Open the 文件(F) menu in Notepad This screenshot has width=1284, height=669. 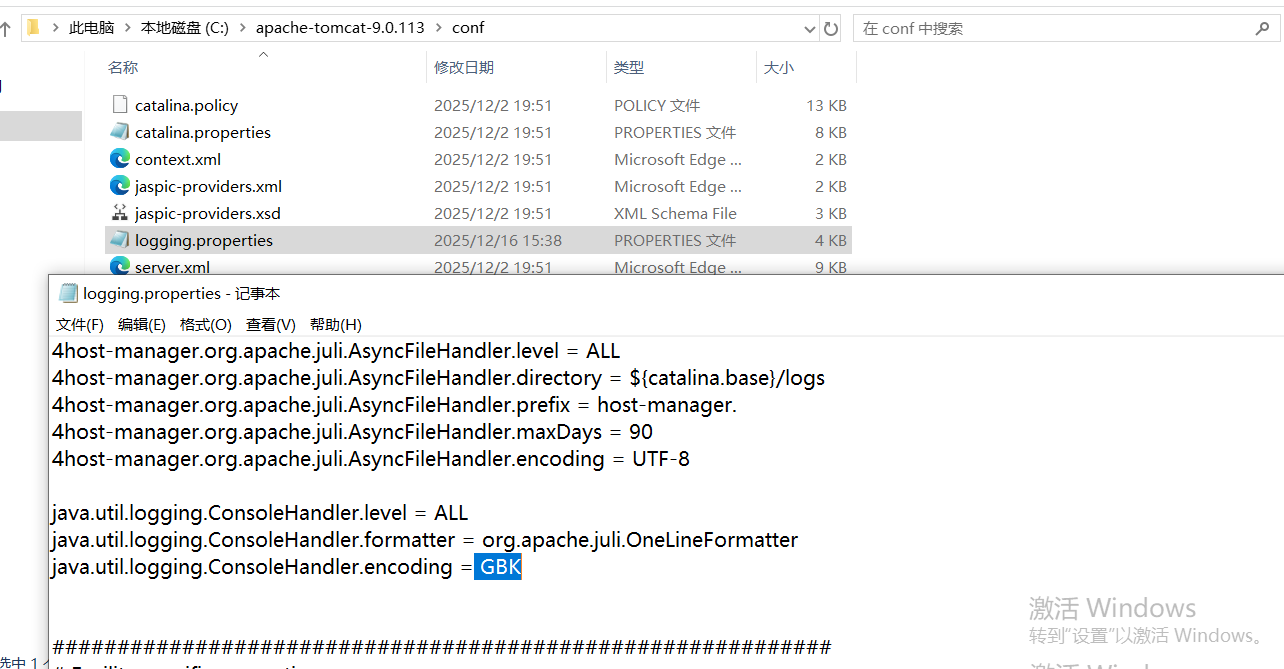point(80,325)
